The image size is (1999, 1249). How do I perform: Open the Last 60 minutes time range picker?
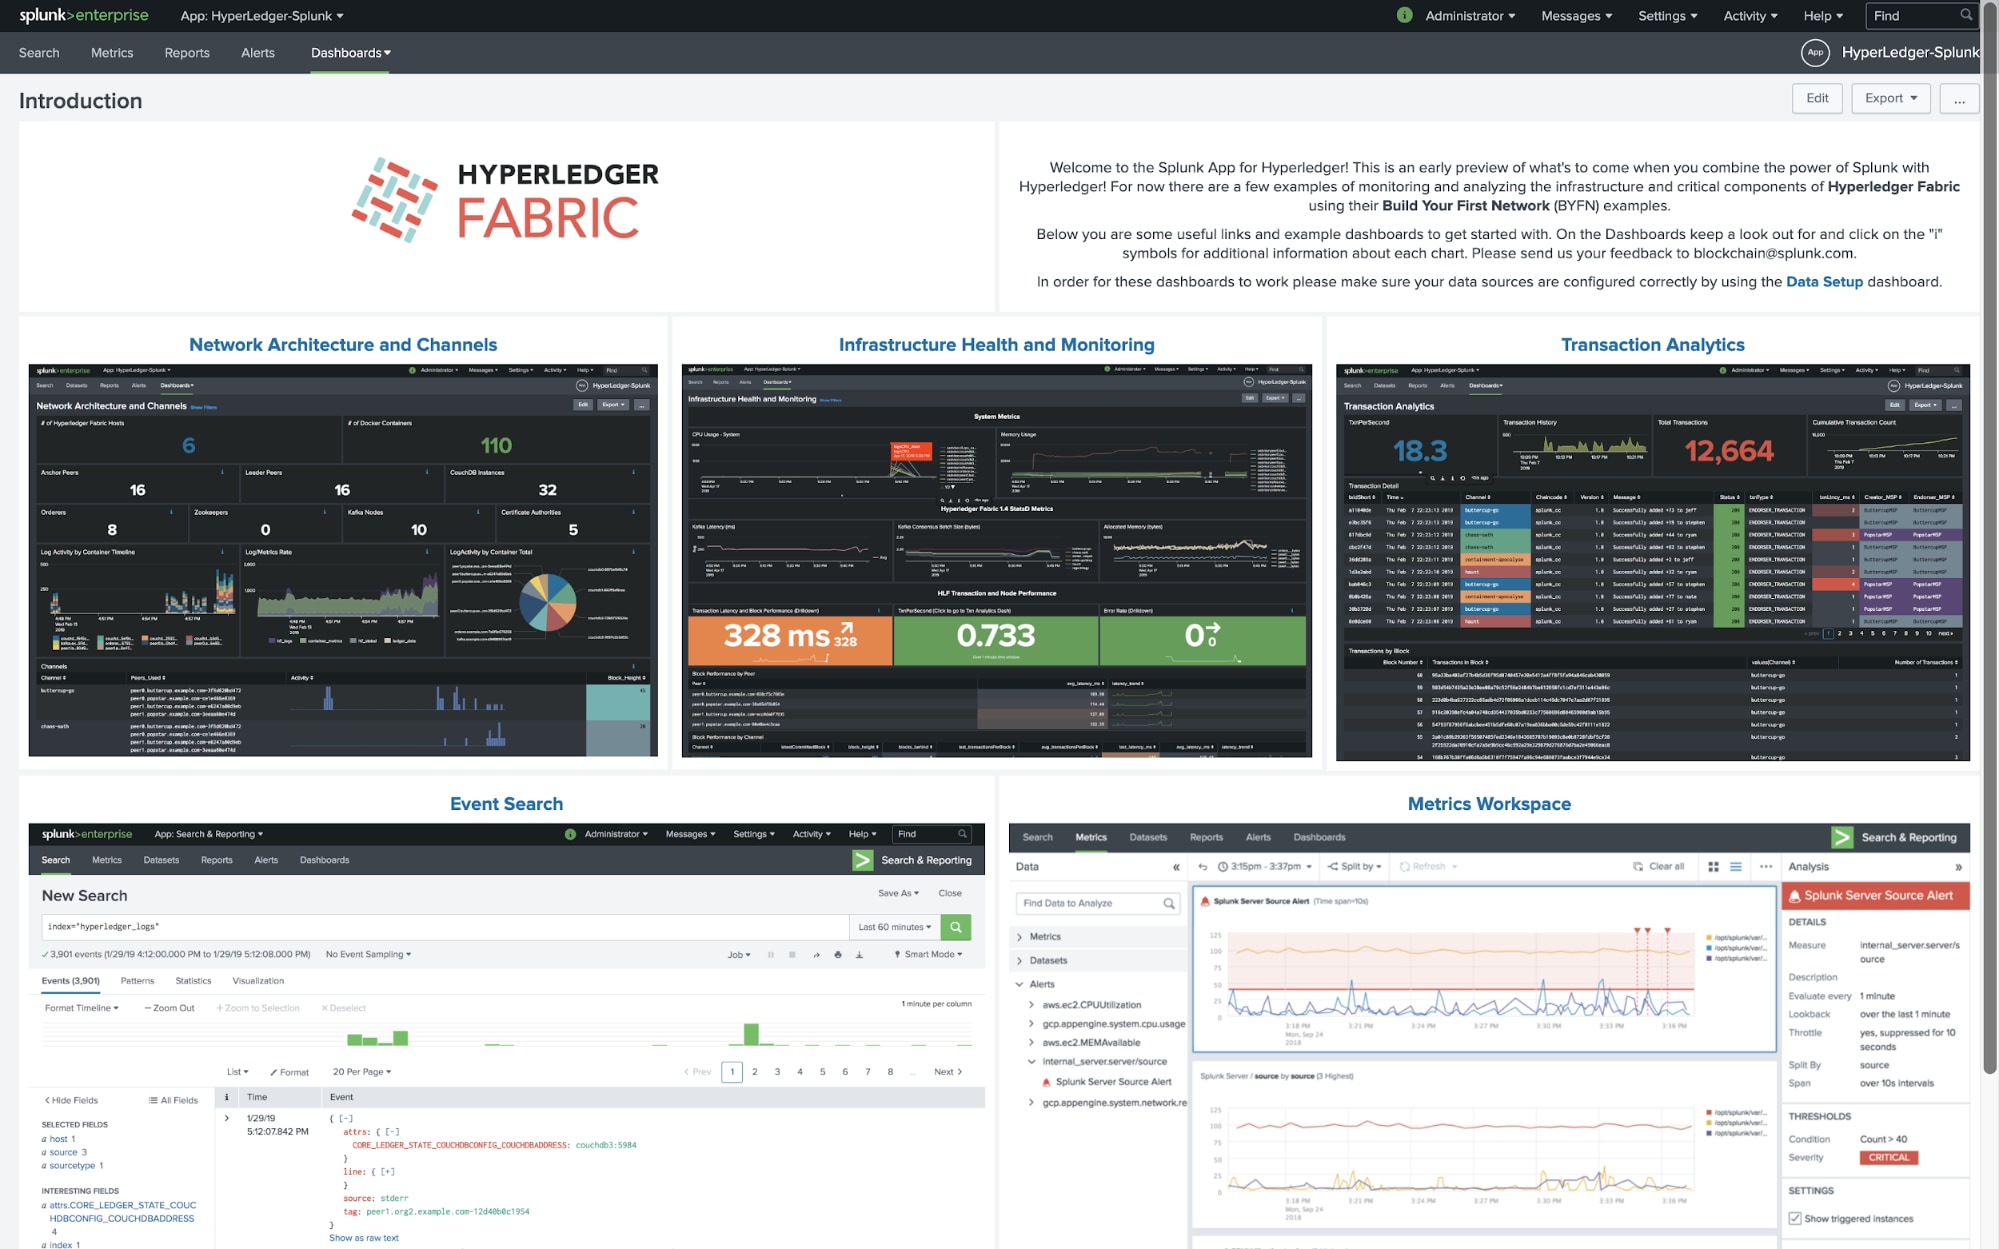click(x=895, y=927)
